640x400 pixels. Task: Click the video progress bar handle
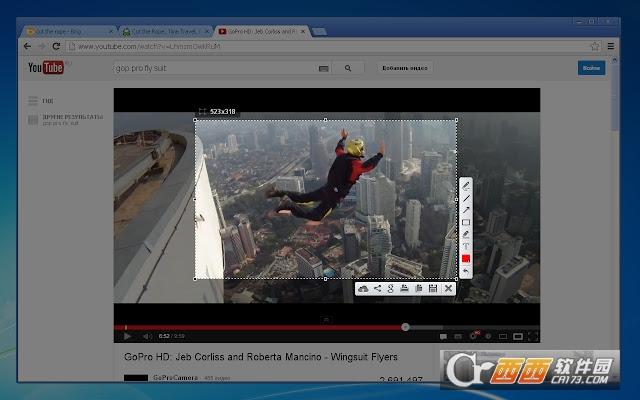pos(405,327)
